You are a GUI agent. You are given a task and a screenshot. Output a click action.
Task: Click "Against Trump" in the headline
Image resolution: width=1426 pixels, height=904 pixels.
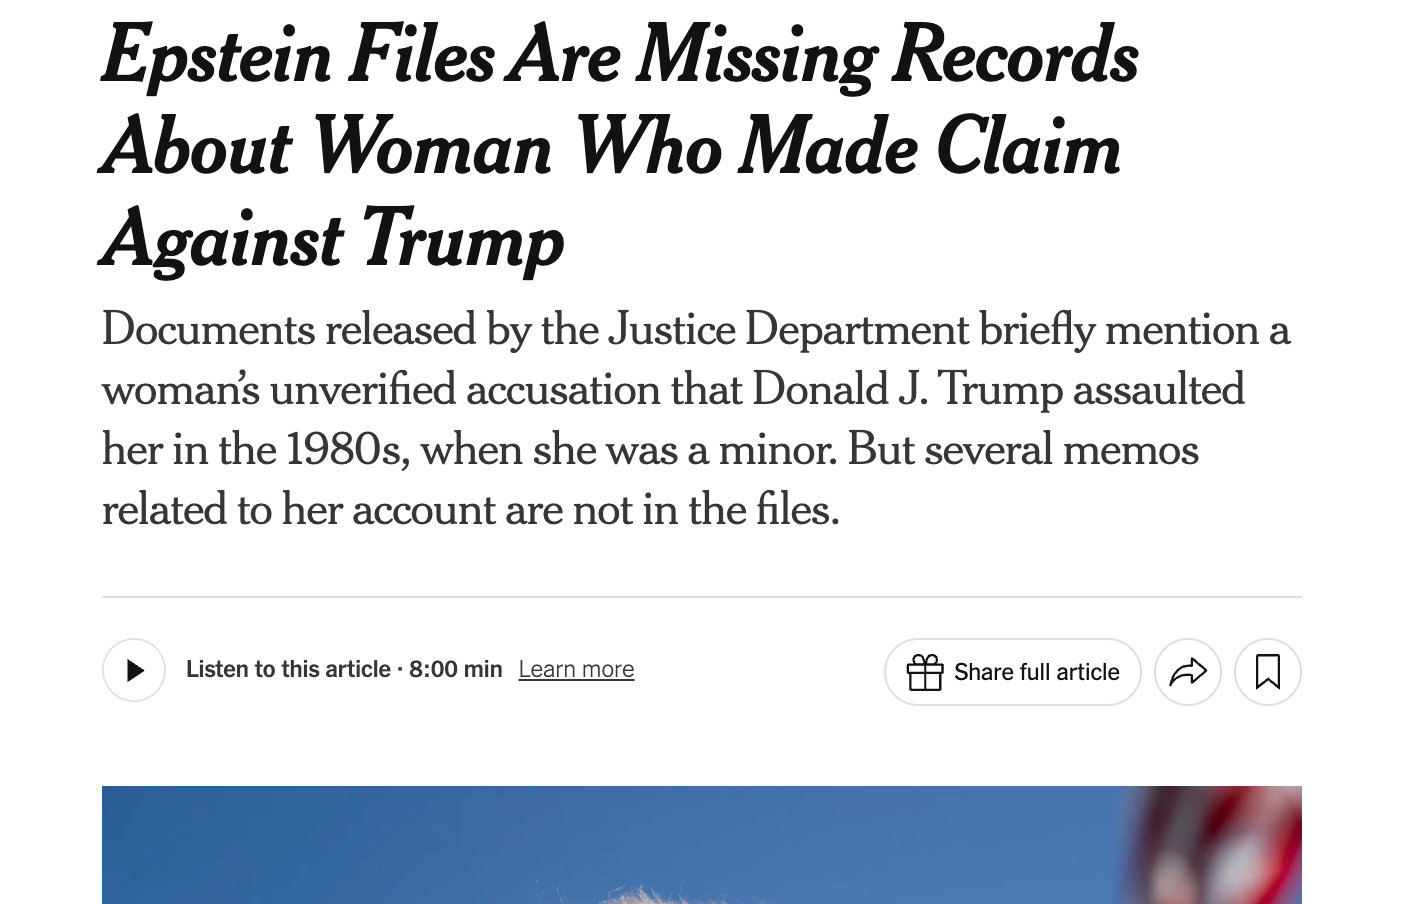pyautogui.click(x=334, y=240)
